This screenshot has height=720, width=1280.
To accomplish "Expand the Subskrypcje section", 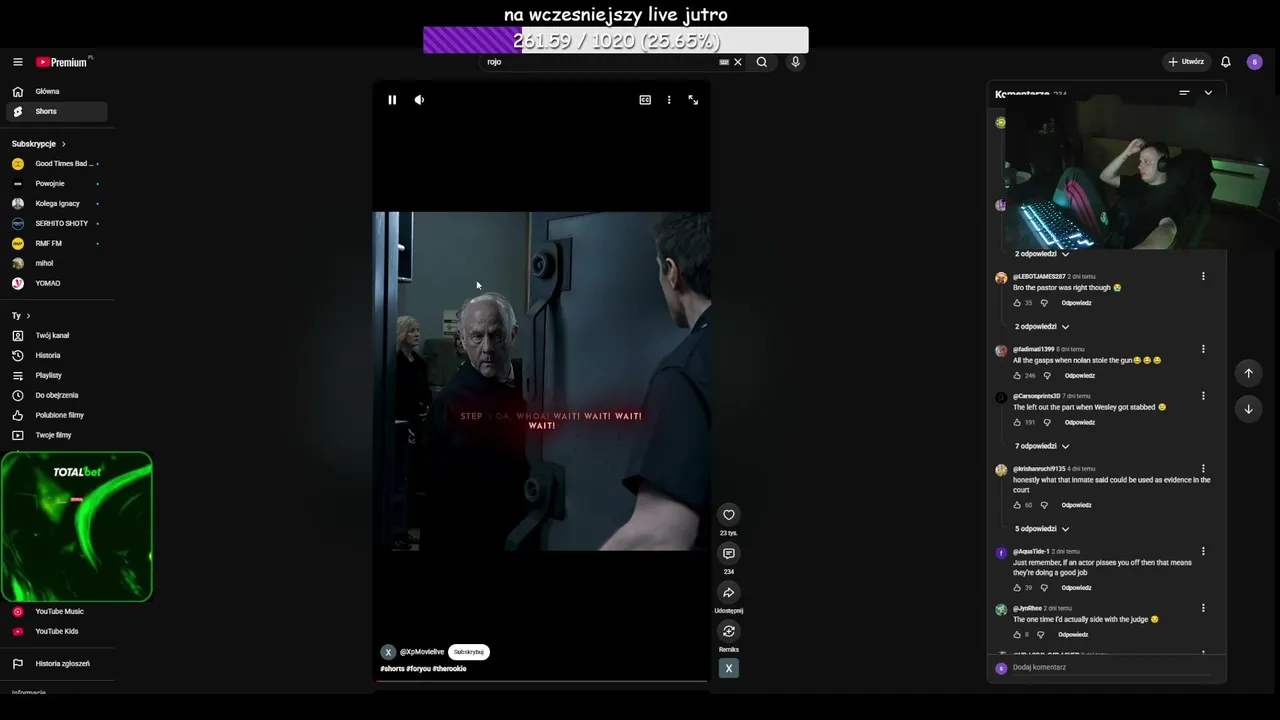I will pyautogui.click(x=39, y=144).
